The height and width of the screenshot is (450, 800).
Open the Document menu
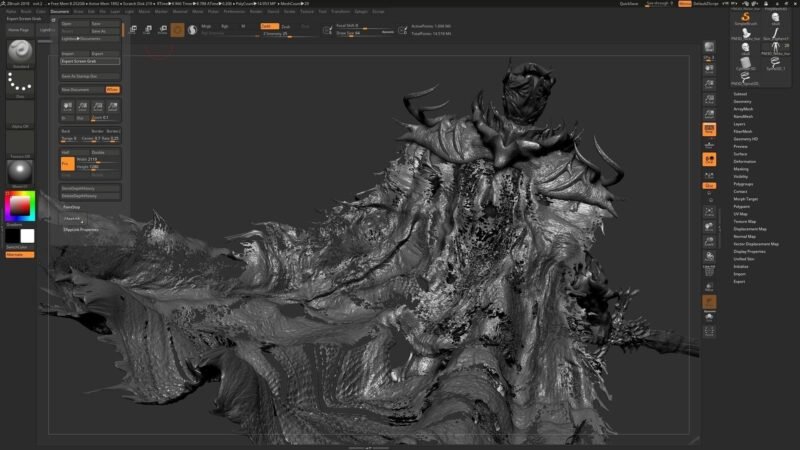point(60,11)
